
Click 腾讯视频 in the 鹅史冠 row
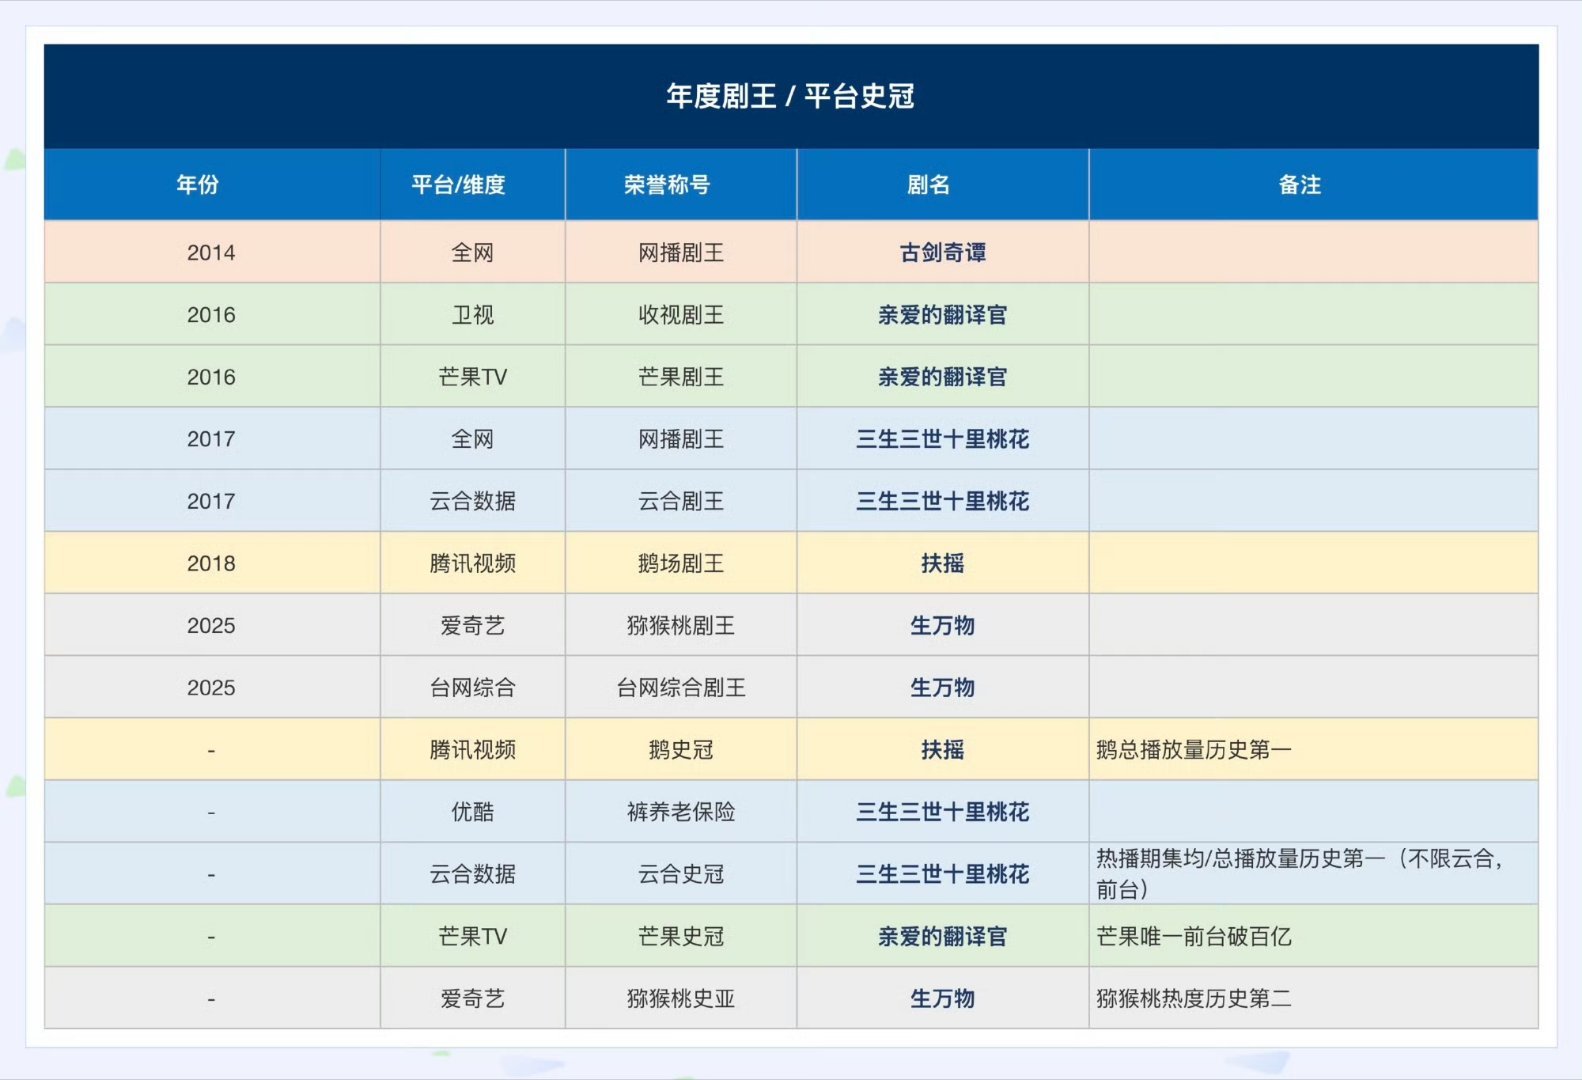472,750
